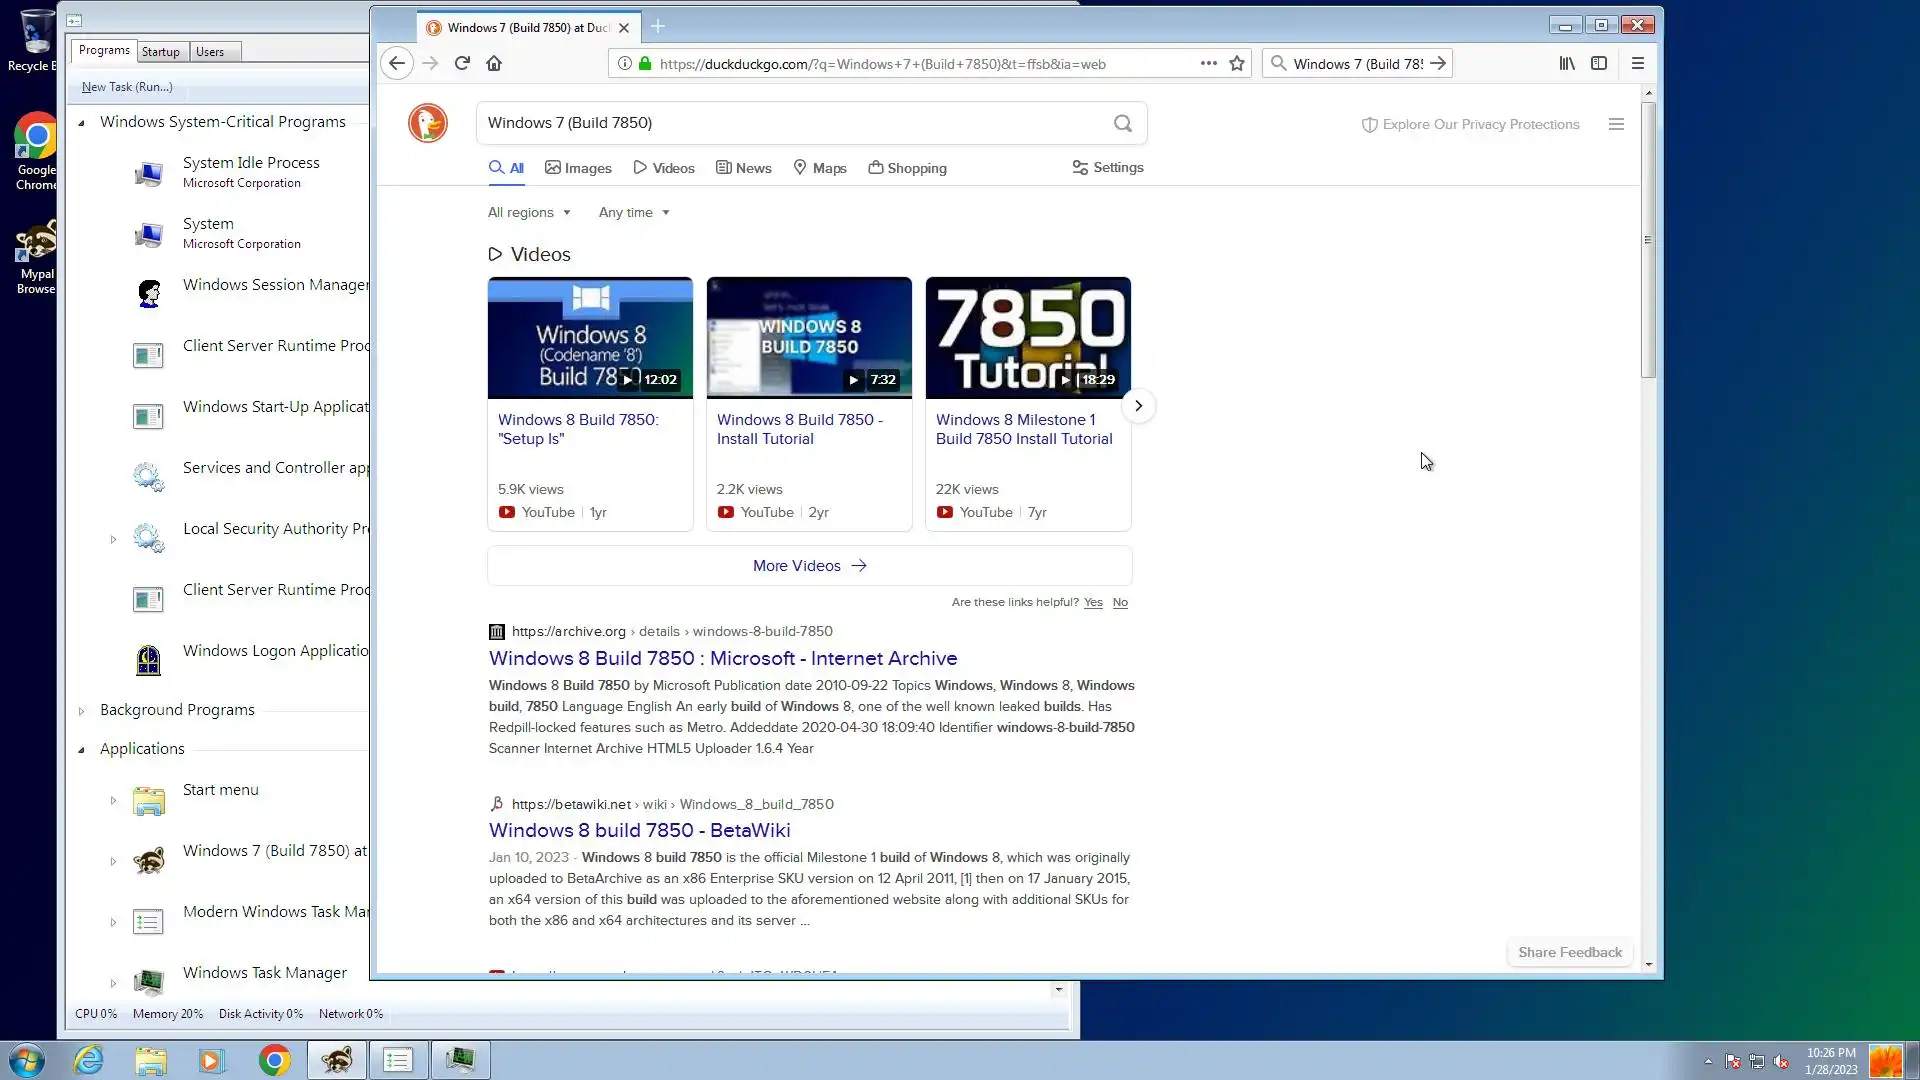Click the browser vertical scrollbar thumb

pyautogui.click(x=1648, y=240)
